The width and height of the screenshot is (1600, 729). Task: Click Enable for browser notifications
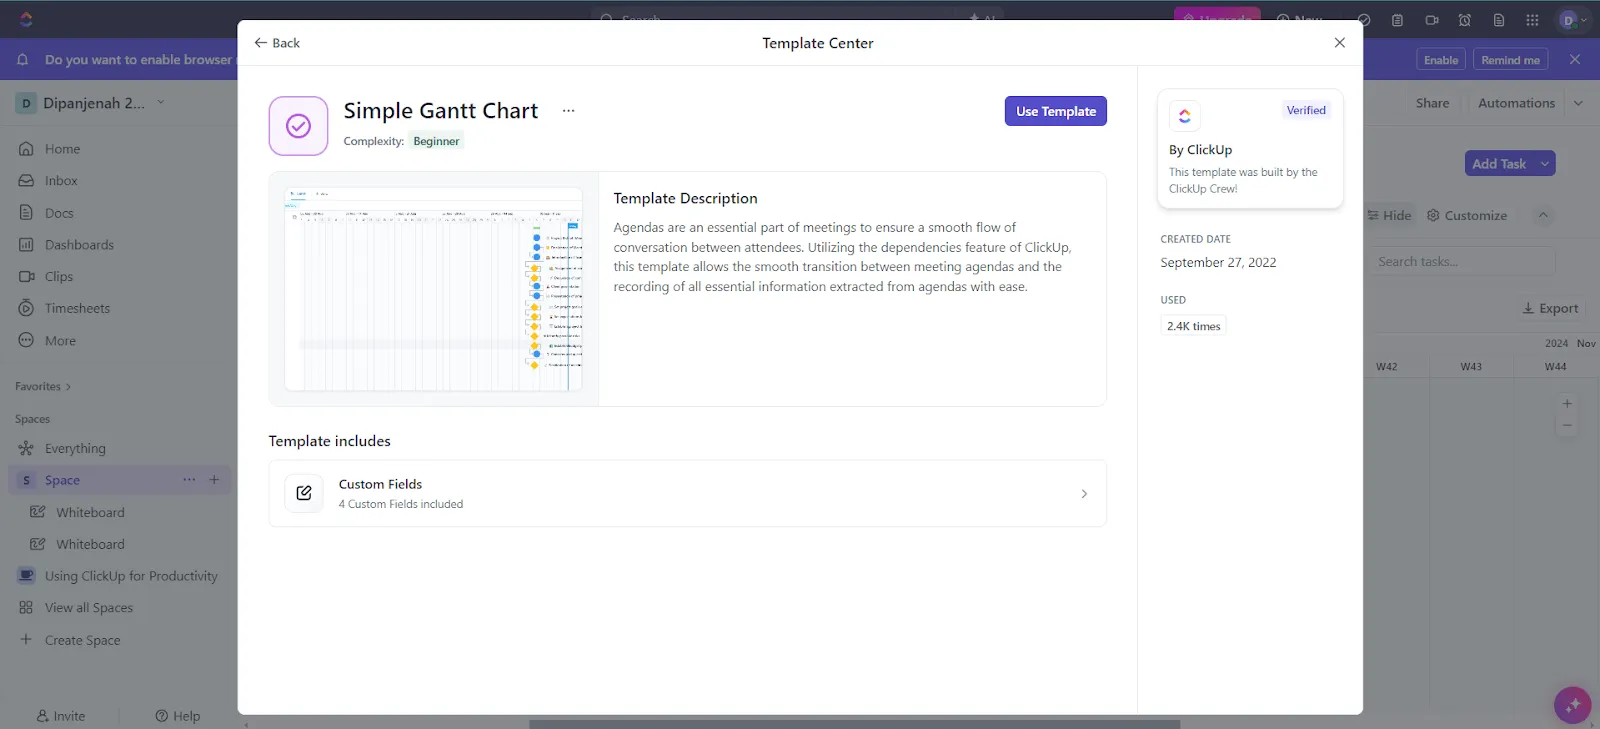click(1441, 60)
